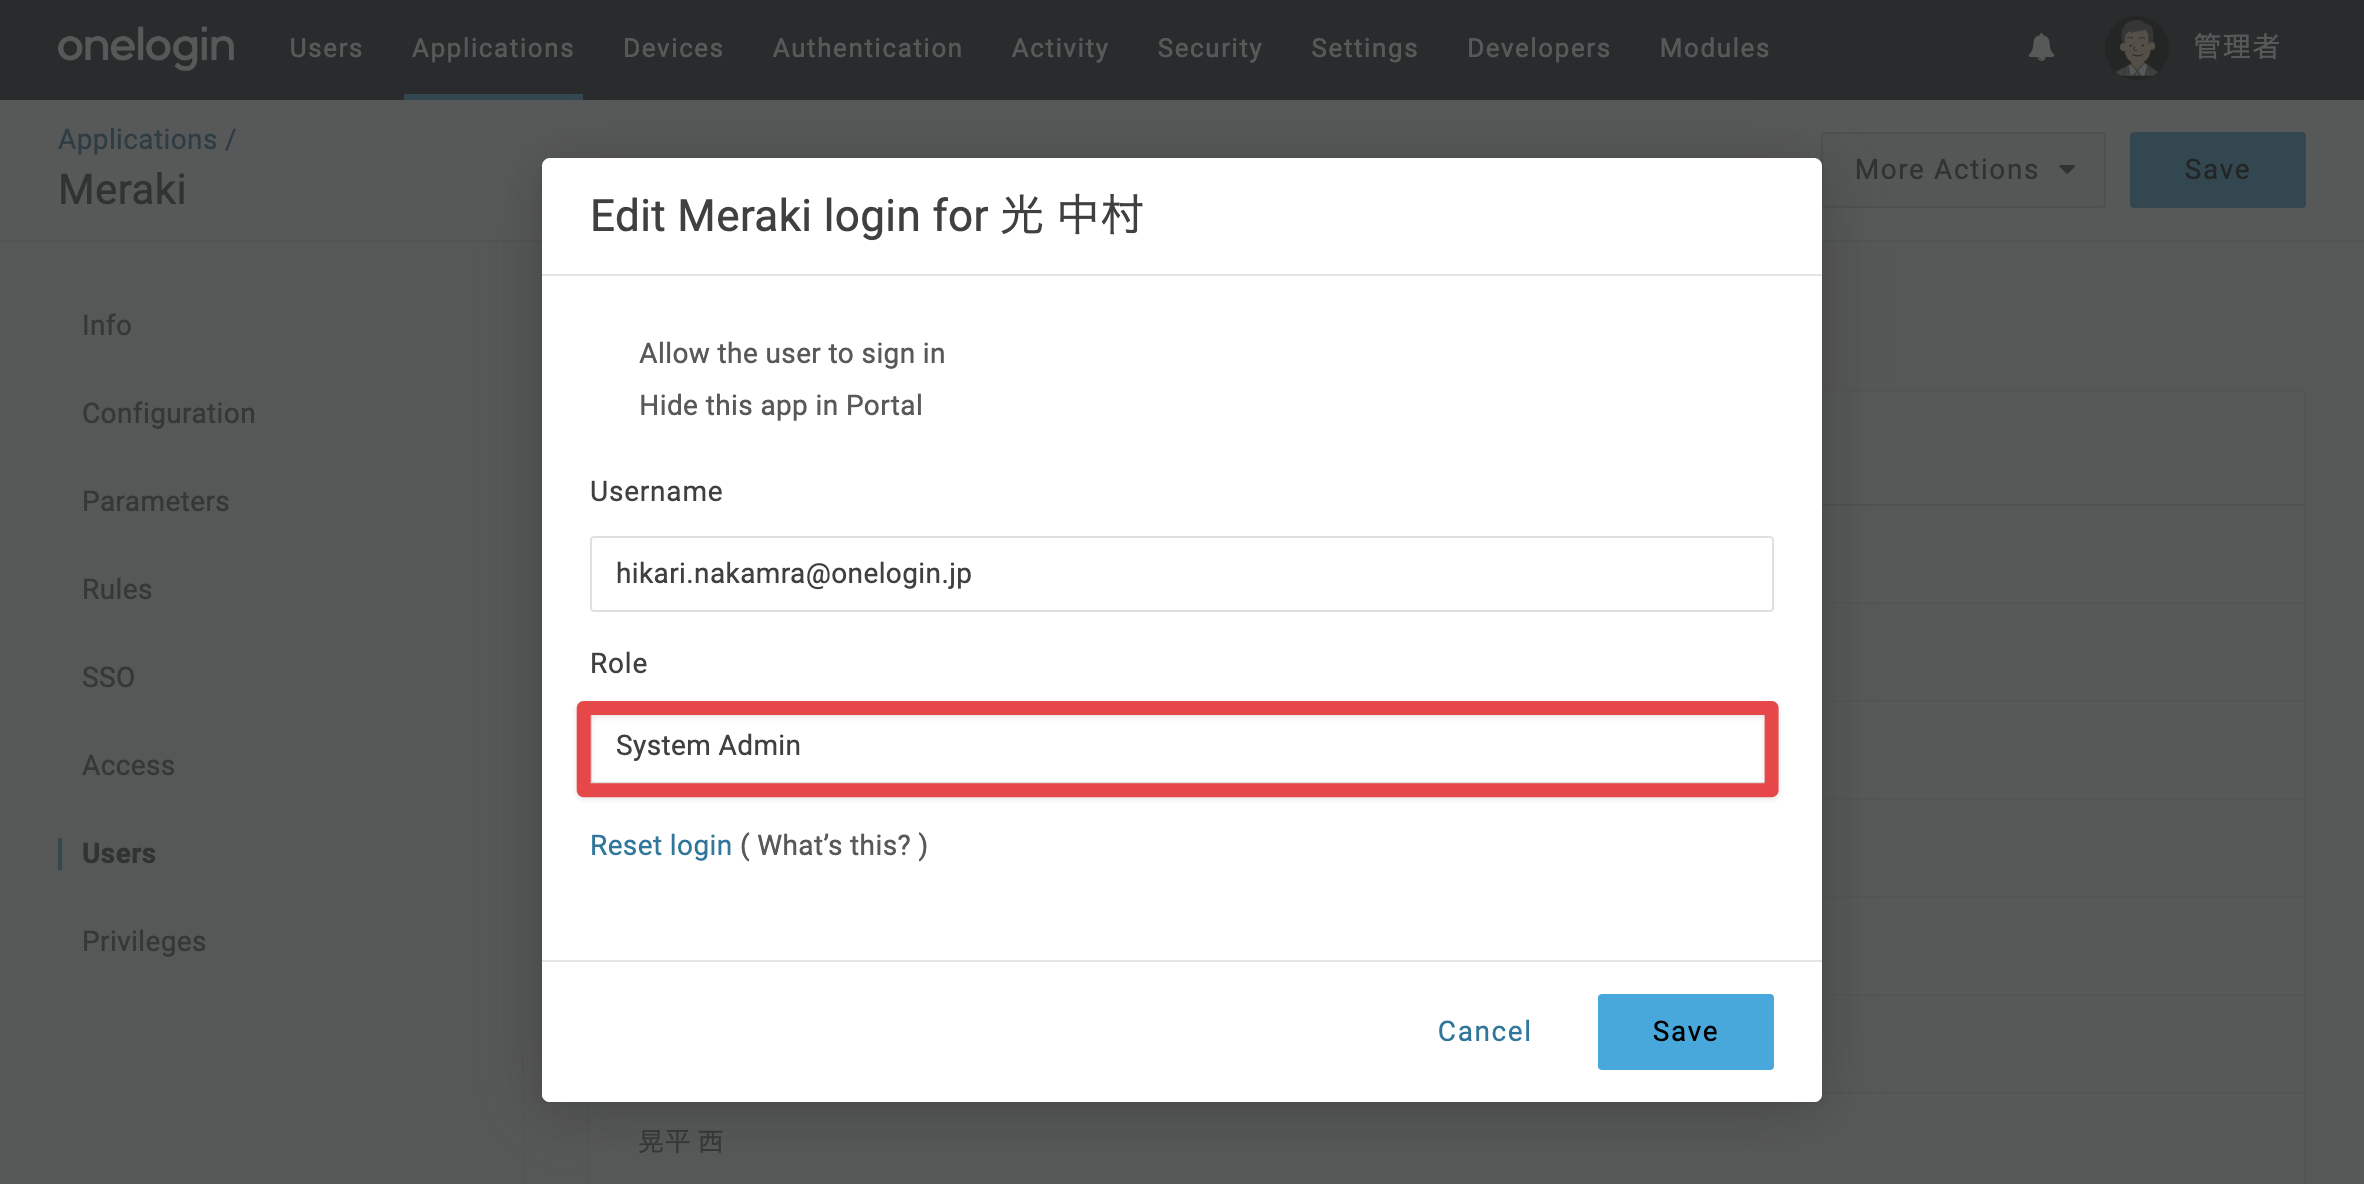Open the 管理者 account menu

(x=2236, y=47)
